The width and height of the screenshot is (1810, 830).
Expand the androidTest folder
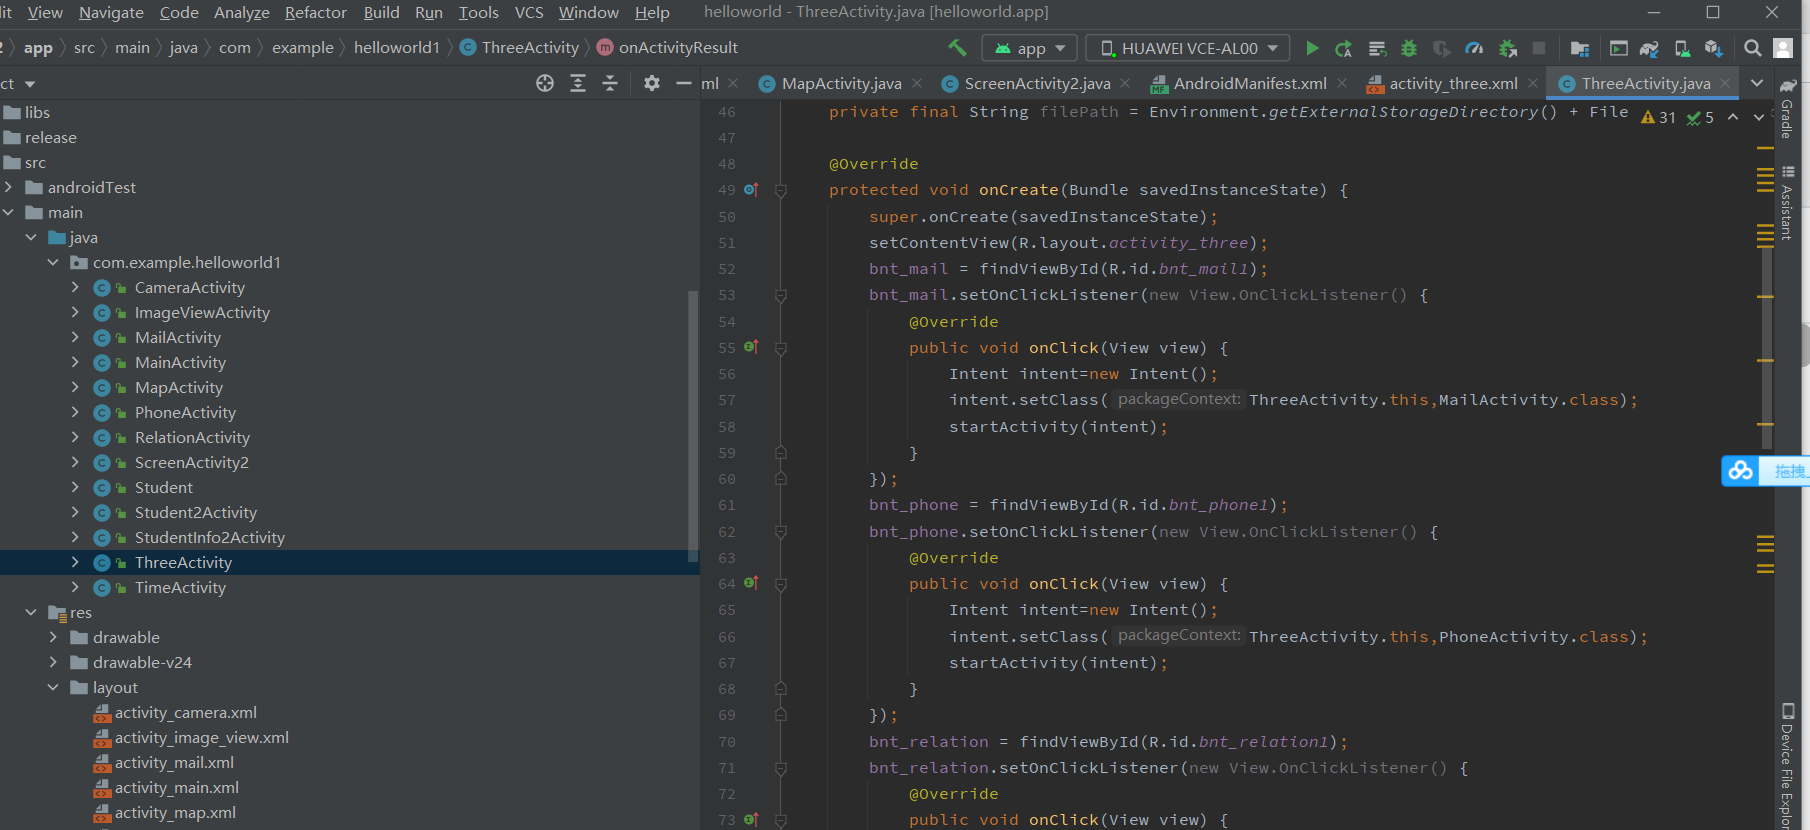pyautogui.click(x=9, y=187)
